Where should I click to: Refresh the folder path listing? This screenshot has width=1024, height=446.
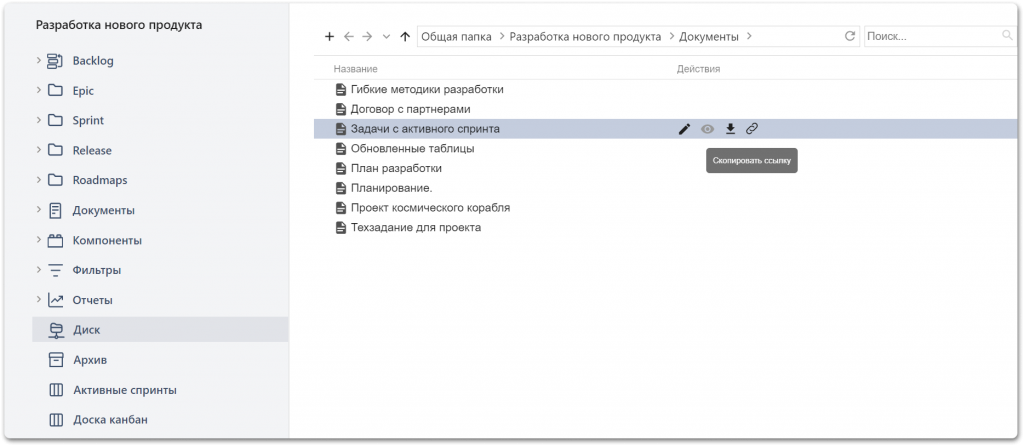click(850, 37)
